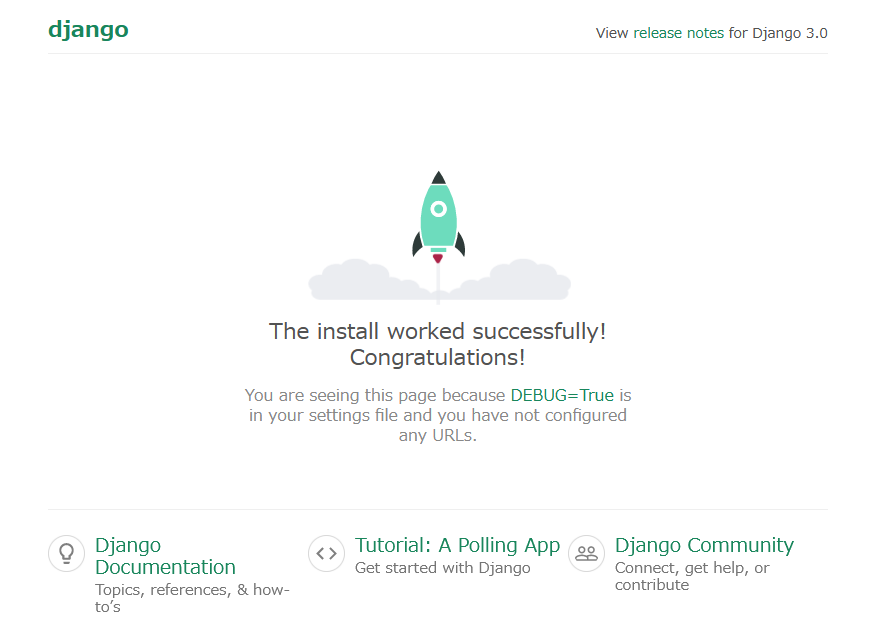The height and width of the screenshot is (632, 877).
Task: Select the code brackets tutorial icon
Action: tap(326, 552)
